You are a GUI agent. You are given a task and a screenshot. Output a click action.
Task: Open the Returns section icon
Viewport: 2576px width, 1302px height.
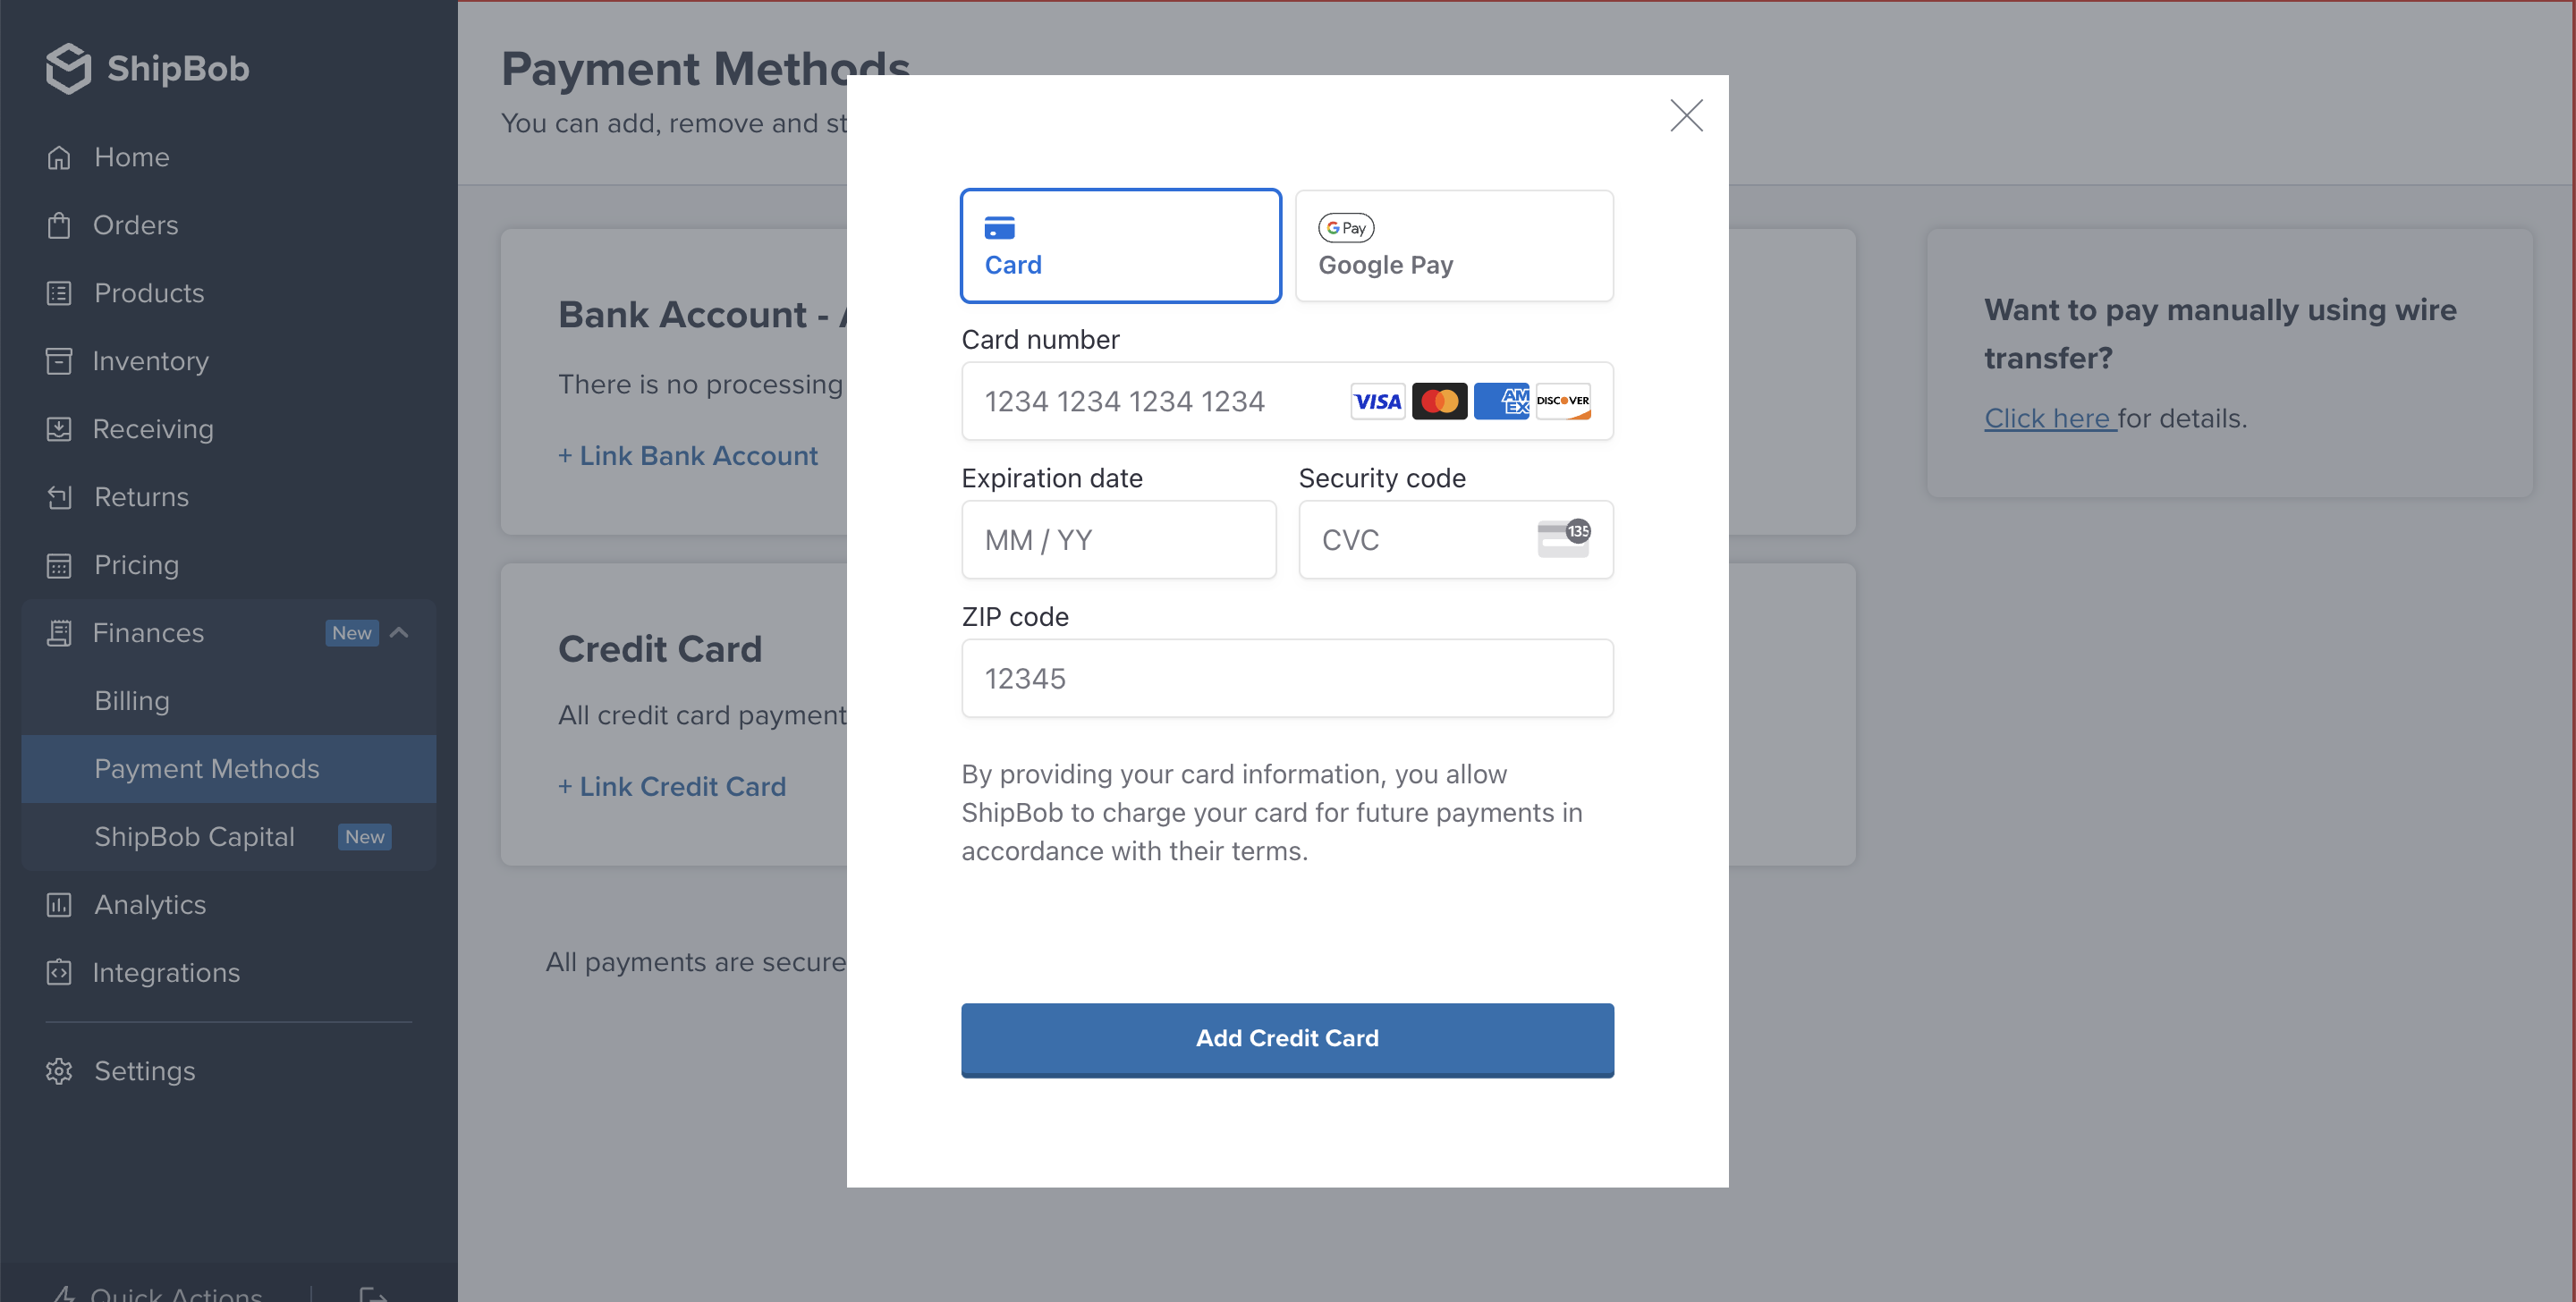[x=58, y=496]
